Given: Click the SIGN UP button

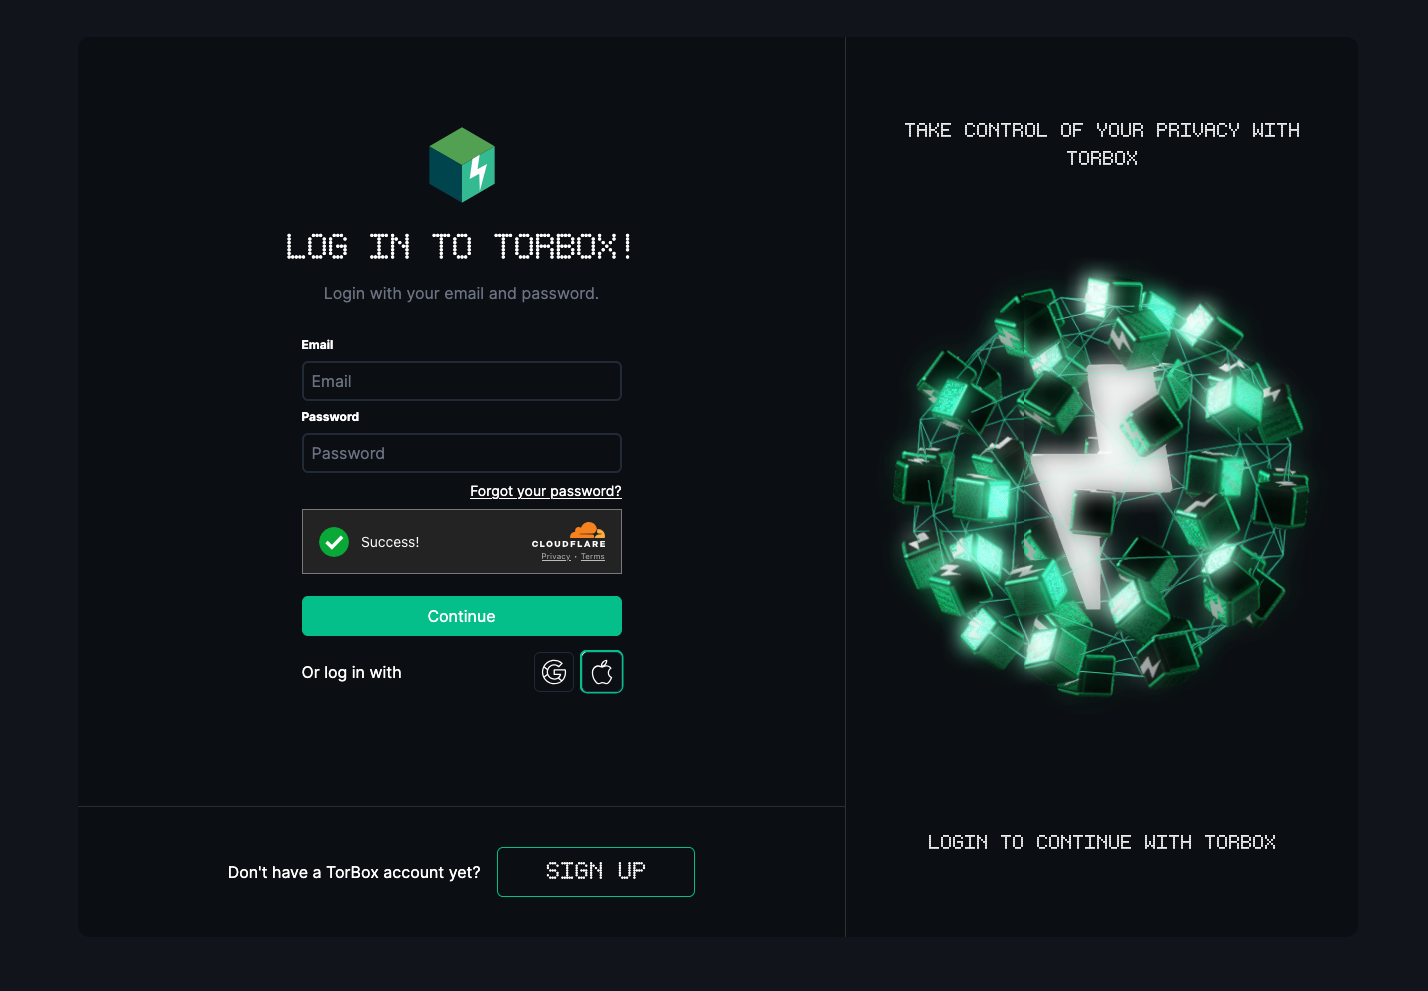Looking at the screenshot, I should click(596, 872).
